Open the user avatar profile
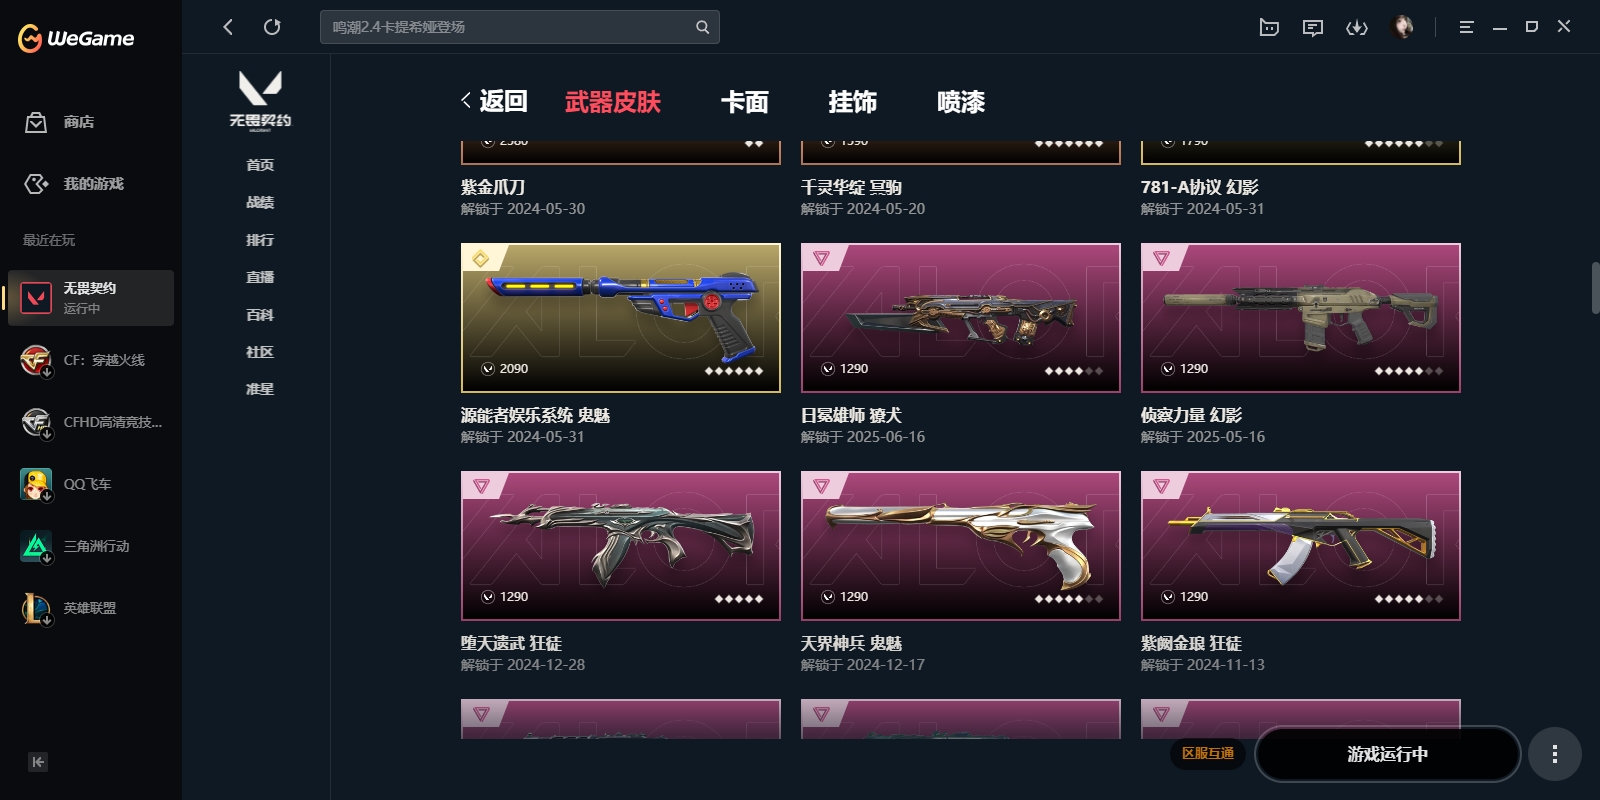 [x=1404, y=27]
